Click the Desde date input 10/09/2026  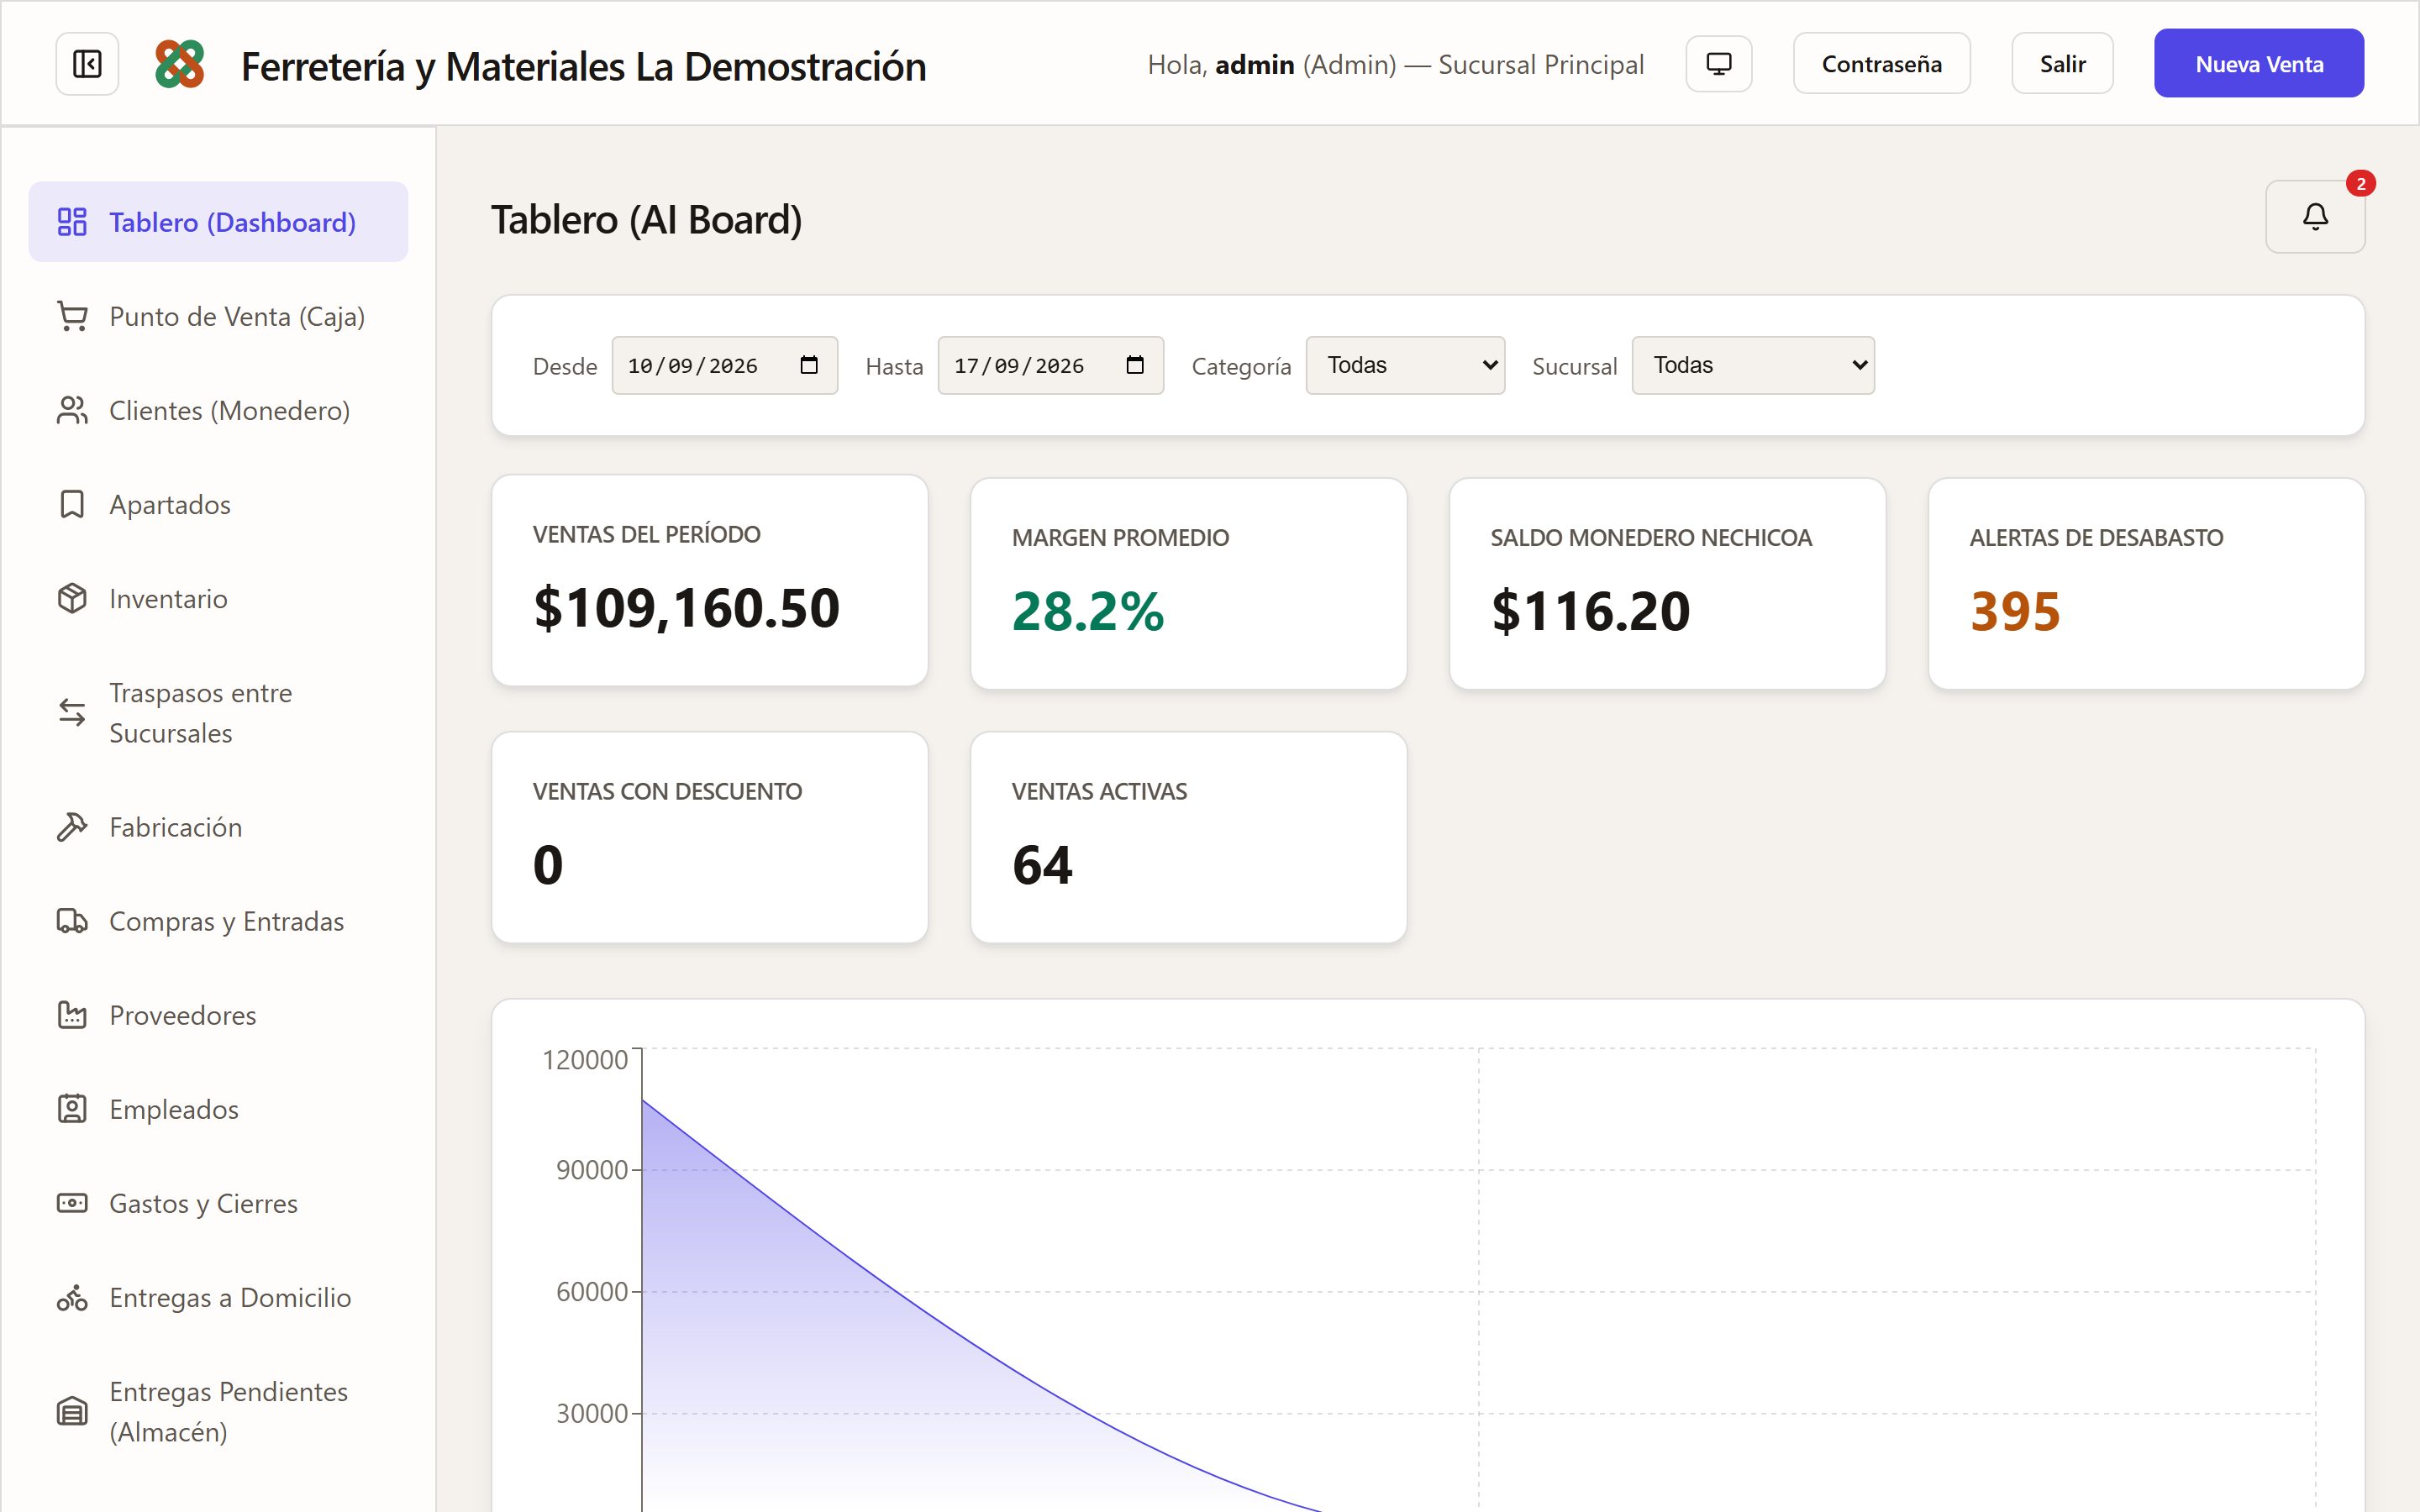[x=725, y=365]
